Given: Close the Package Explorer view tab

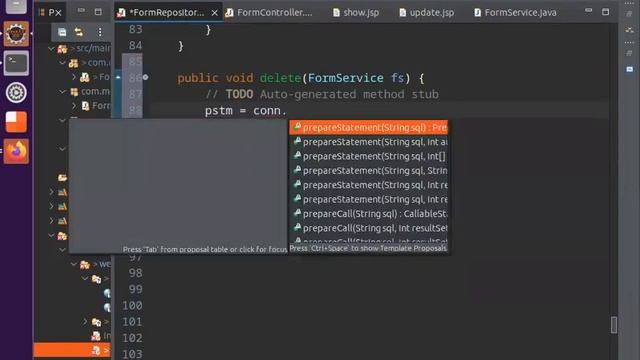Looking at the screenshot, I should pyautogui.click(x=58, y=13).
